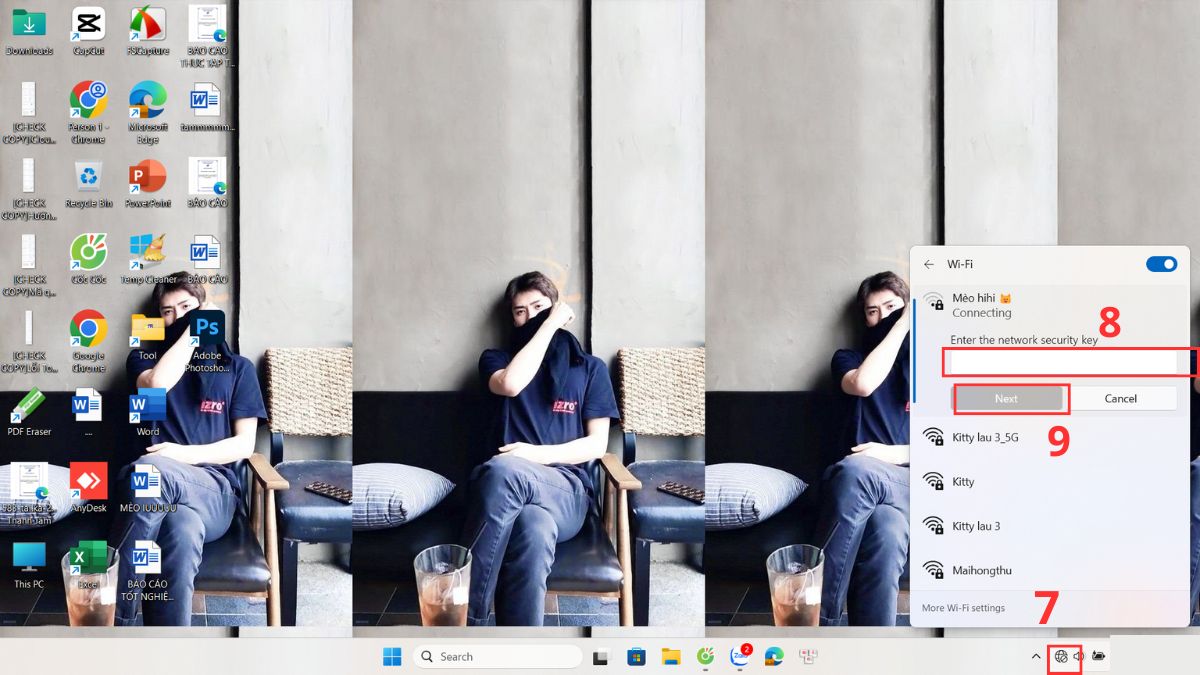Go back with the Wi-Fi panel arrow

[x=929, y=264]
